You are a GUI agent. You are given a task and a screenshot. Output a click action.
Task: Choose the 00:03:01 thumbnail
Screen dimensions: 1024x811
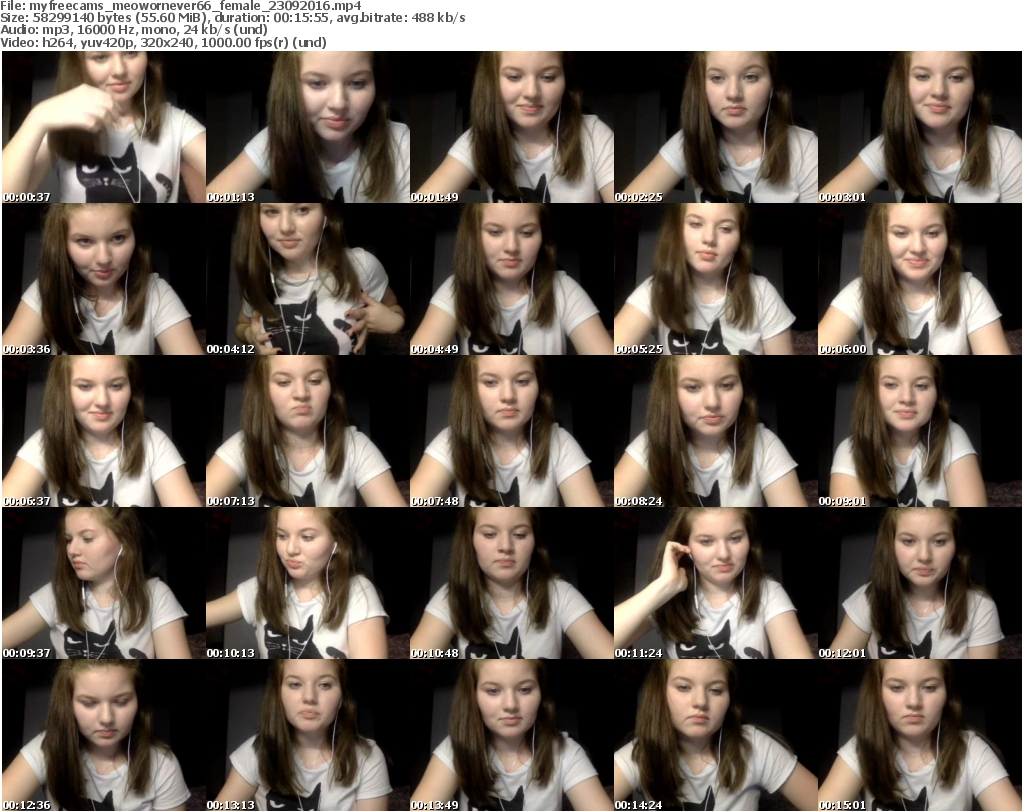(920, 127)
